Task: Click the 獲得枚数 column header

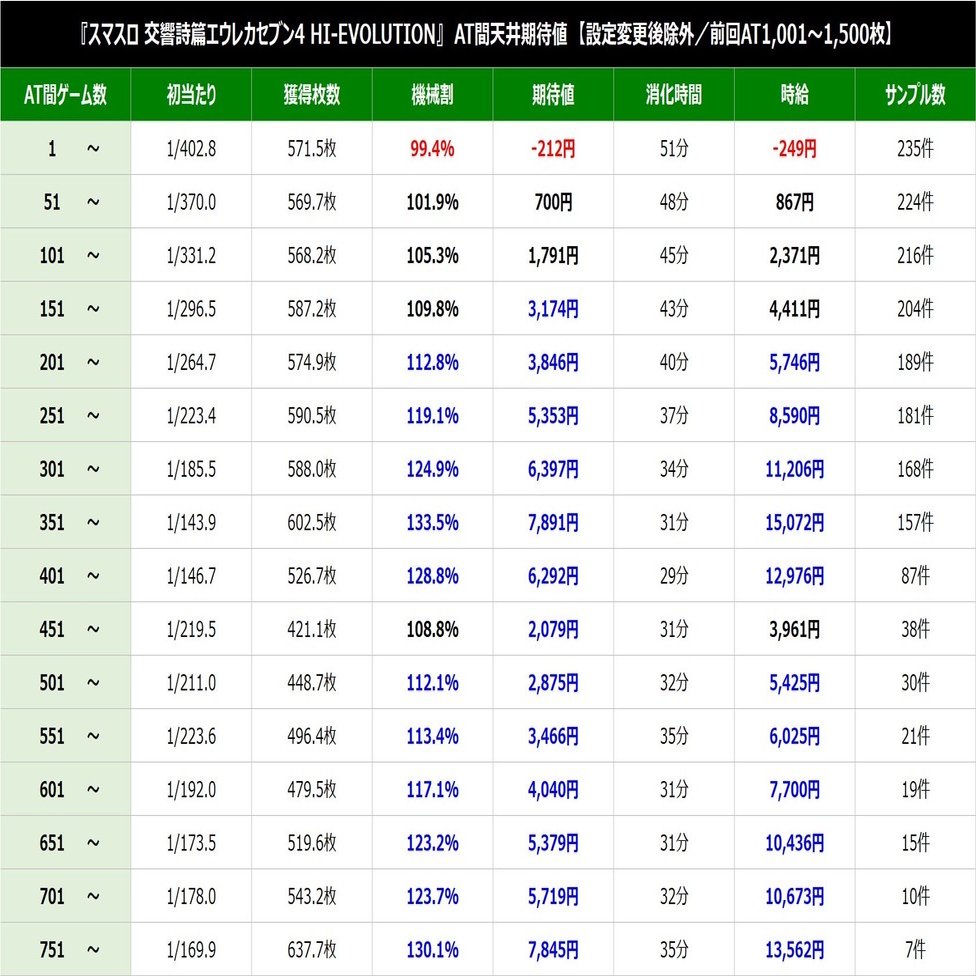Action: [312, 95]
